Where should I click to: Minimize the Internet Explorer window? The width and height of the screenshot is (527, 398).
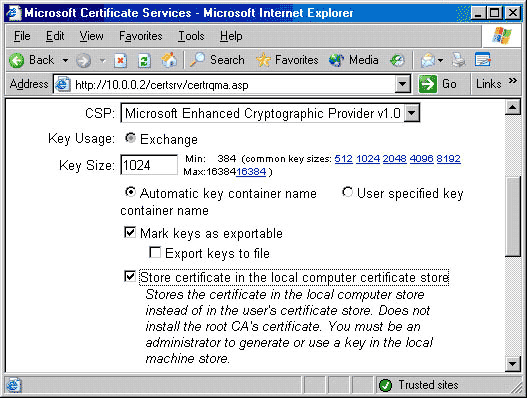tap(478, 13)
